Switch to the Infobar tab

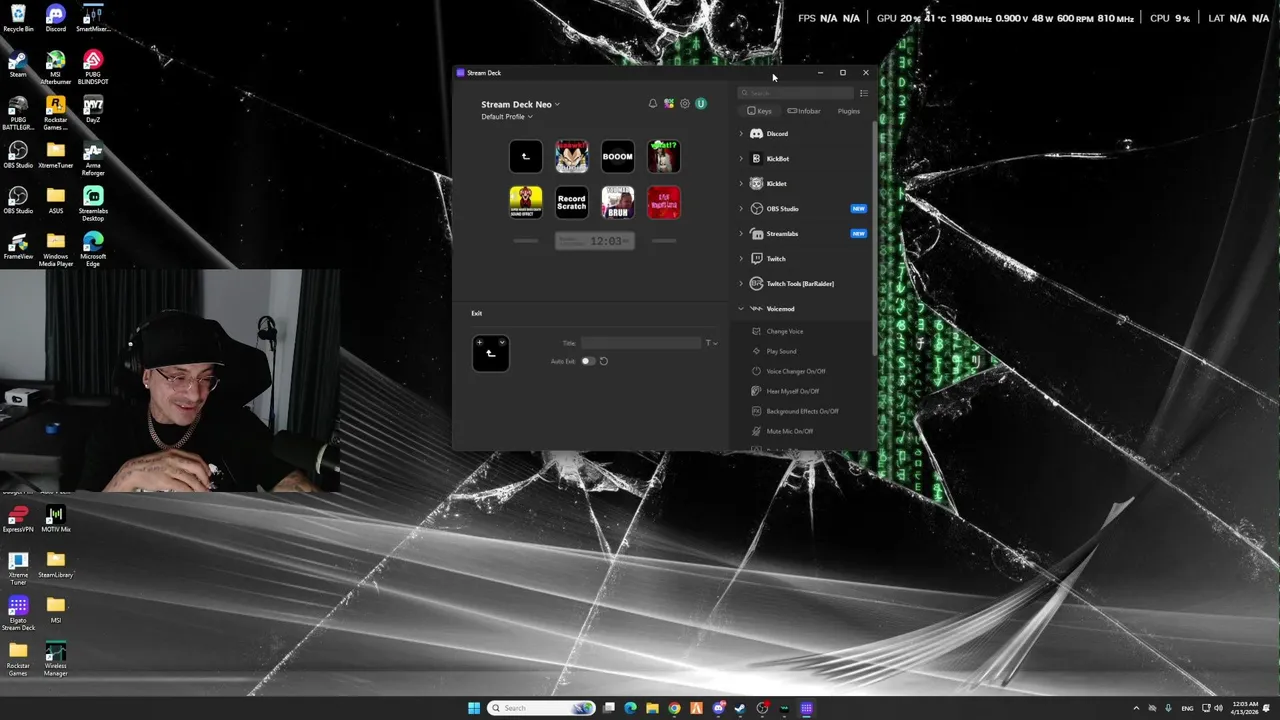pos(804,111)
